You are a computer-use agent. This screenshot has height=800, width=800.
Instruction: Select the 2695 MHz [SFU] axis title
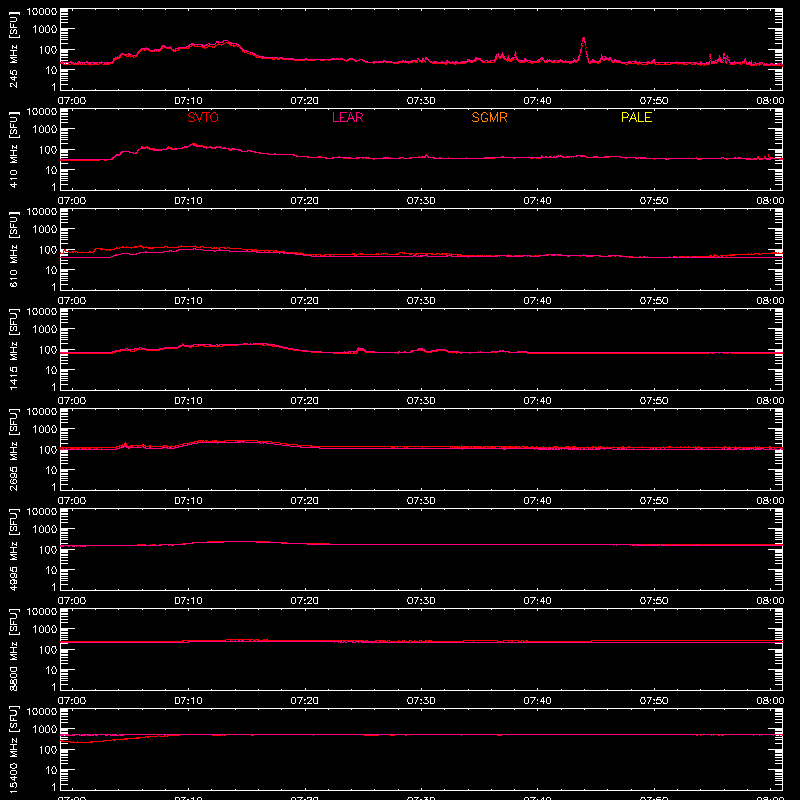[x=13, y=450]
